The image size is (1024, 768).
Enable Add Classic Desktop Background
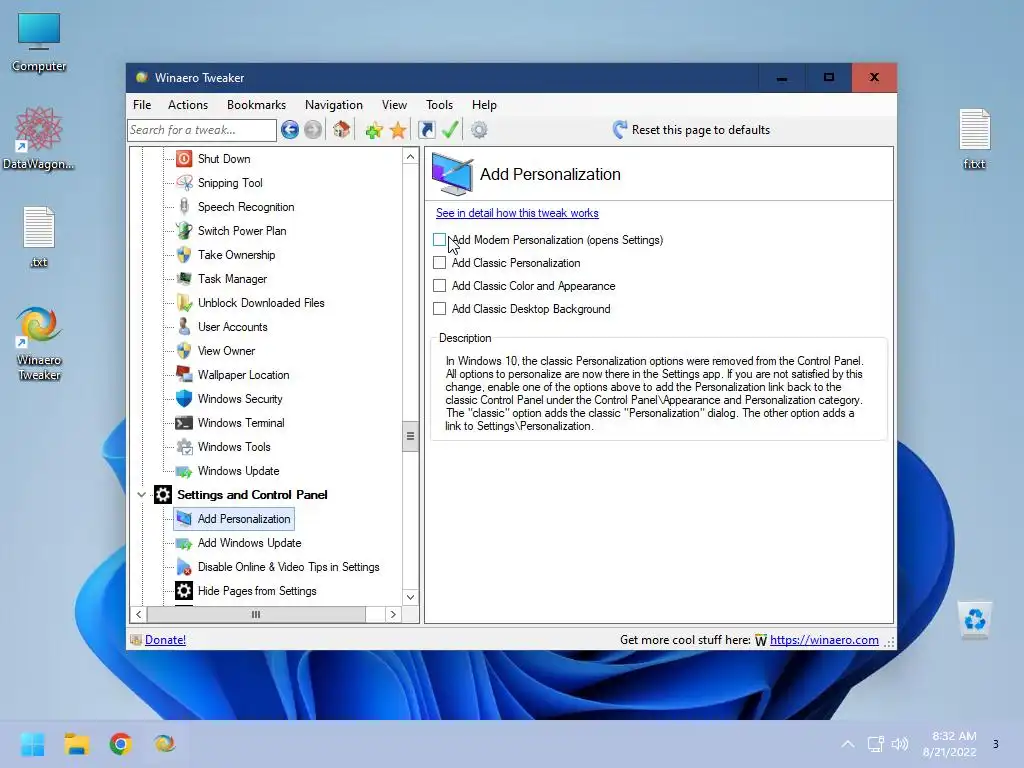coord(440,308)
